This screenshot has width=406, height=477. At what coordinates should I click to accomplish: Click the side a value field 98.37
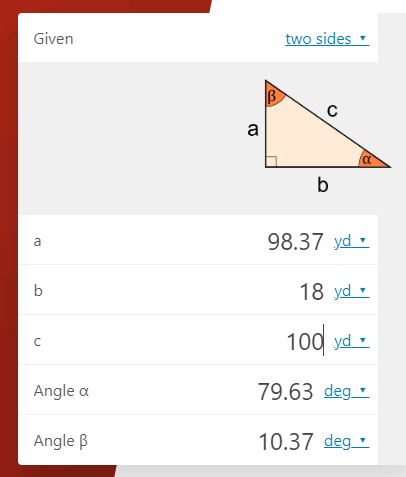295,241
